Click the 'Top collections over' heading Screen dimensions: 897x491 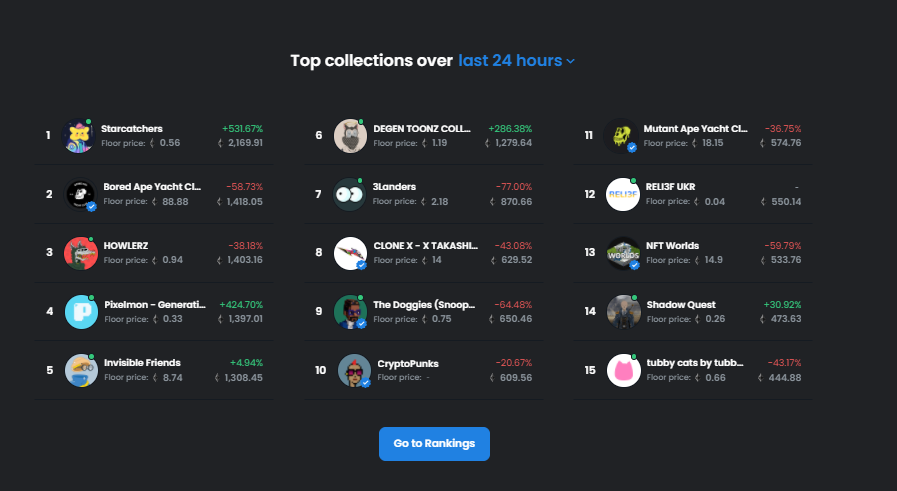coord(371,61)
